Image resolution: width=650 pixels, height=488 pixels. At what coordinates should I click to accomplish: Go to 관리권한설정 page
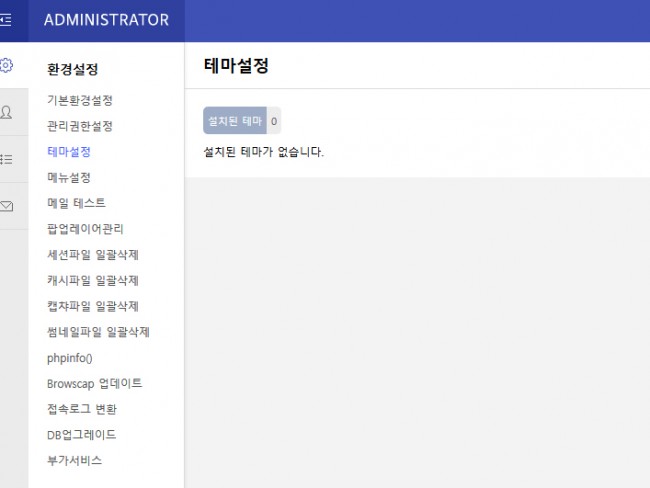point(80,126)
